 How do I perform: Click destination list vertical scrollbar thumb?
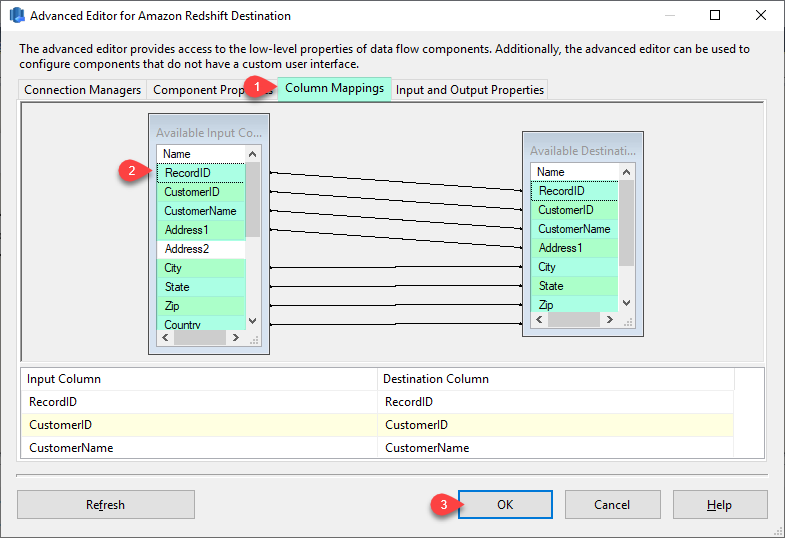[x=626, y=223]
